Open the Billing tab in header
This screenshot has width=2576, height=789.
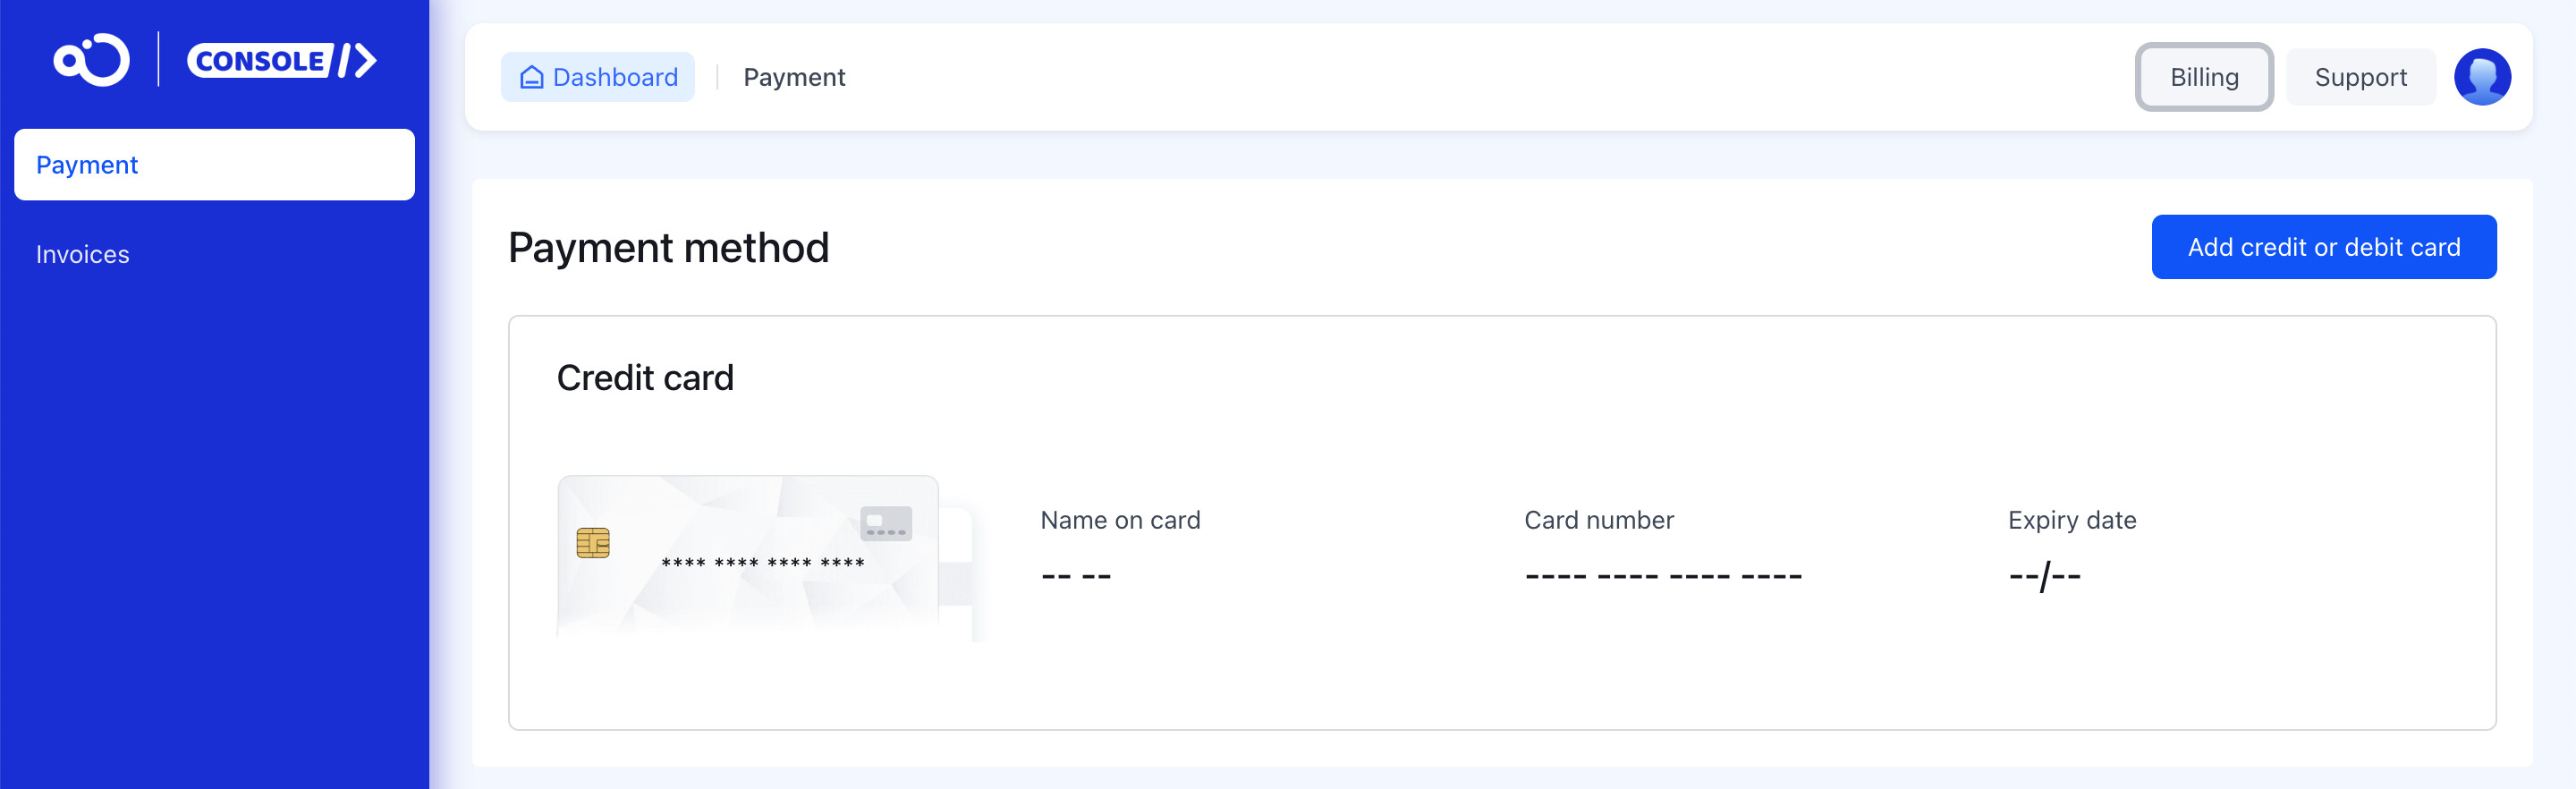2203,77
